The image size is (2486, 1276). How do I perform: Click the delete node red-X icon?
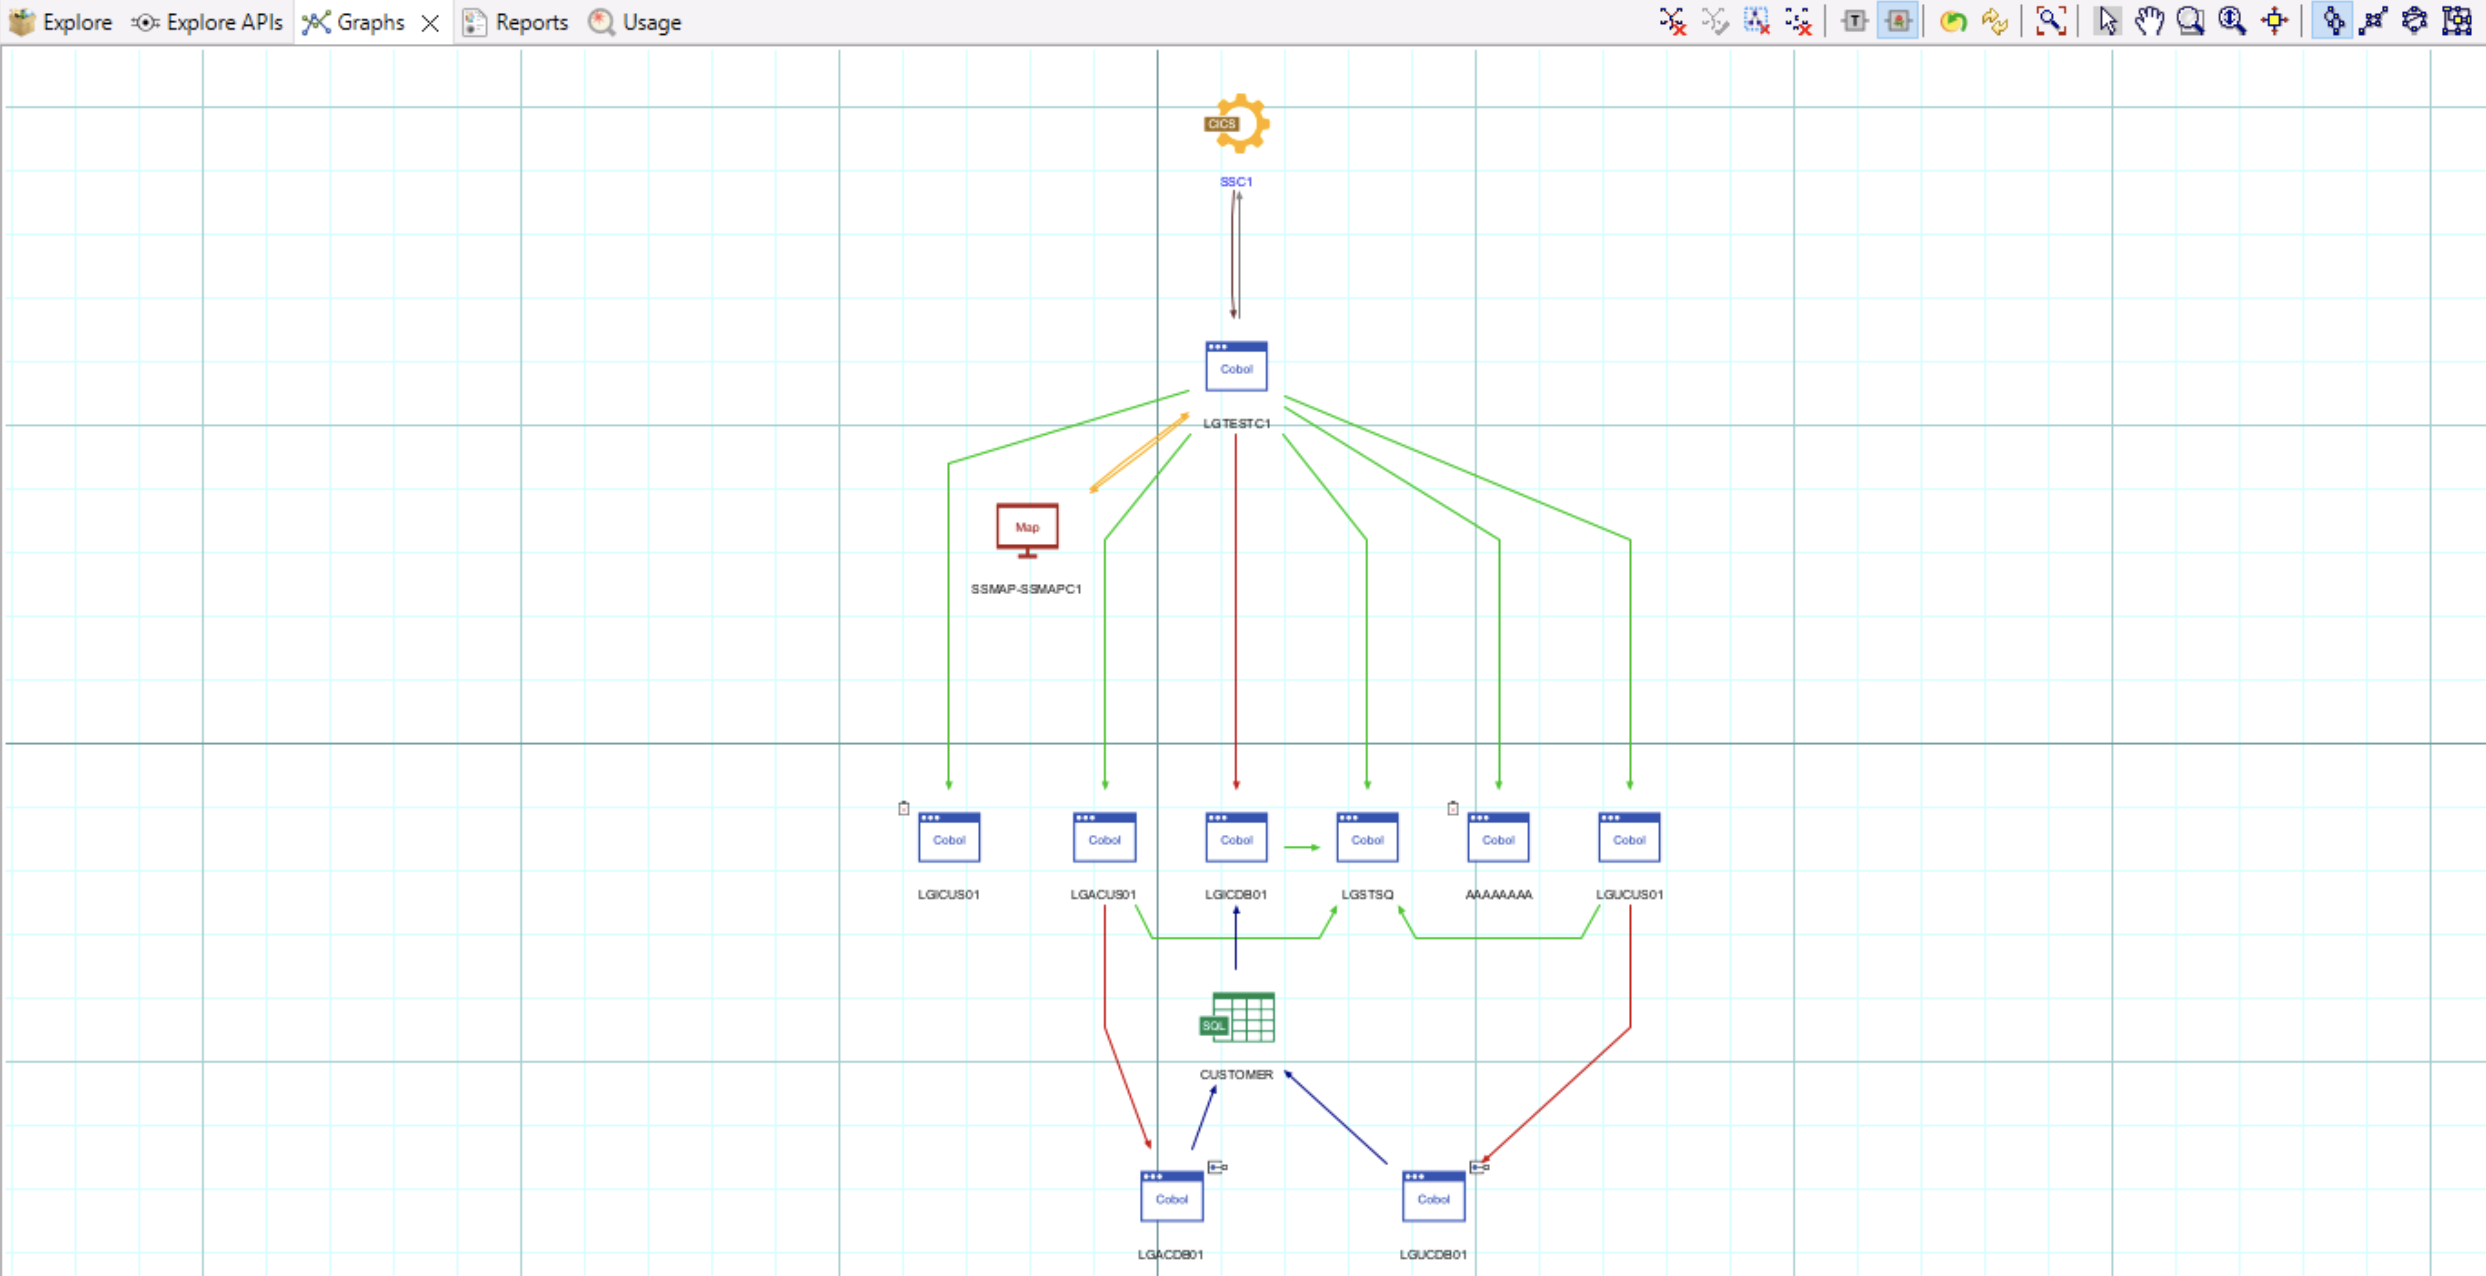click(x=1673, y=21)
